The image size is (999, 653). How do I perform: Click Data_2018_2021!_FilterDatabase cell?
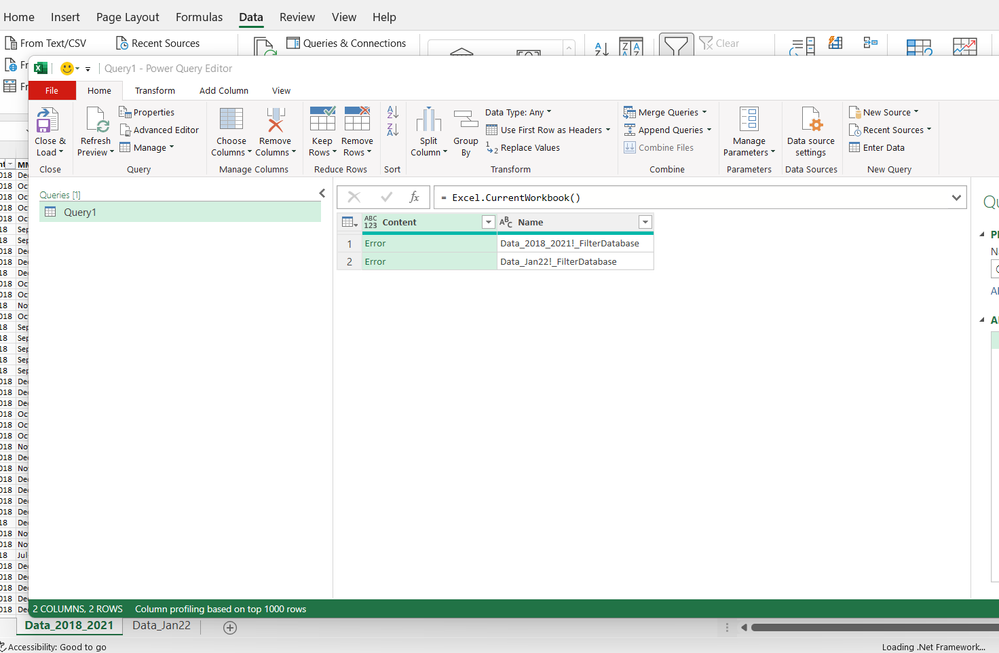[575, 243]
